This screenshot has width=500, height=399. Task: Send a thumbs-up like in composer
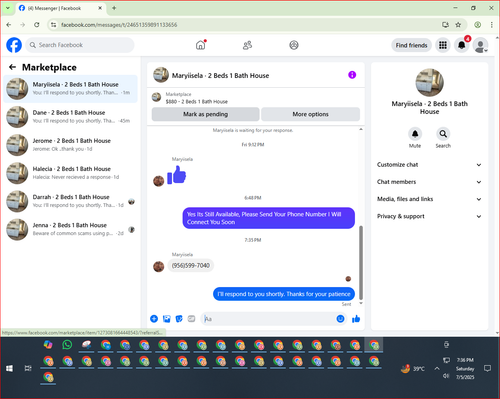pyautogui.click(x=356, y=319)
